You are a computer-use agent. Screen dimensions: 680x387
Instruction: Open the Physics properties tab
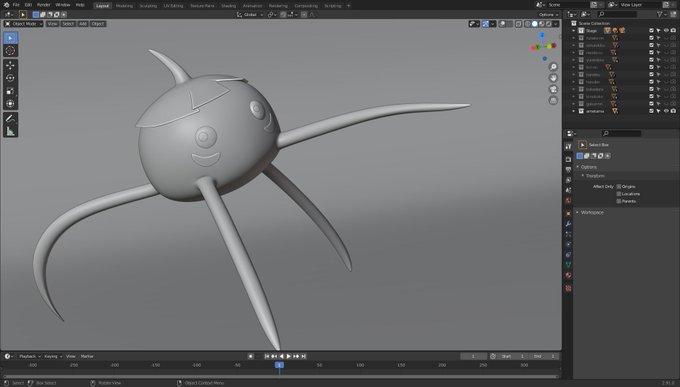click(569, 245)
